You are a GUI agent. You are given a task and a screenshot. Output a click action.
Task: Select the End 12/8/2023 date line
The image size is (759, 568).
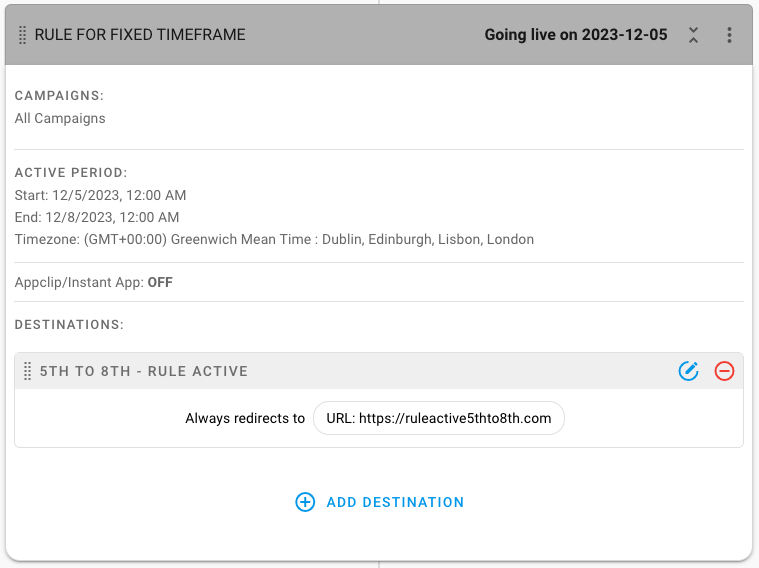coord(97,217)
